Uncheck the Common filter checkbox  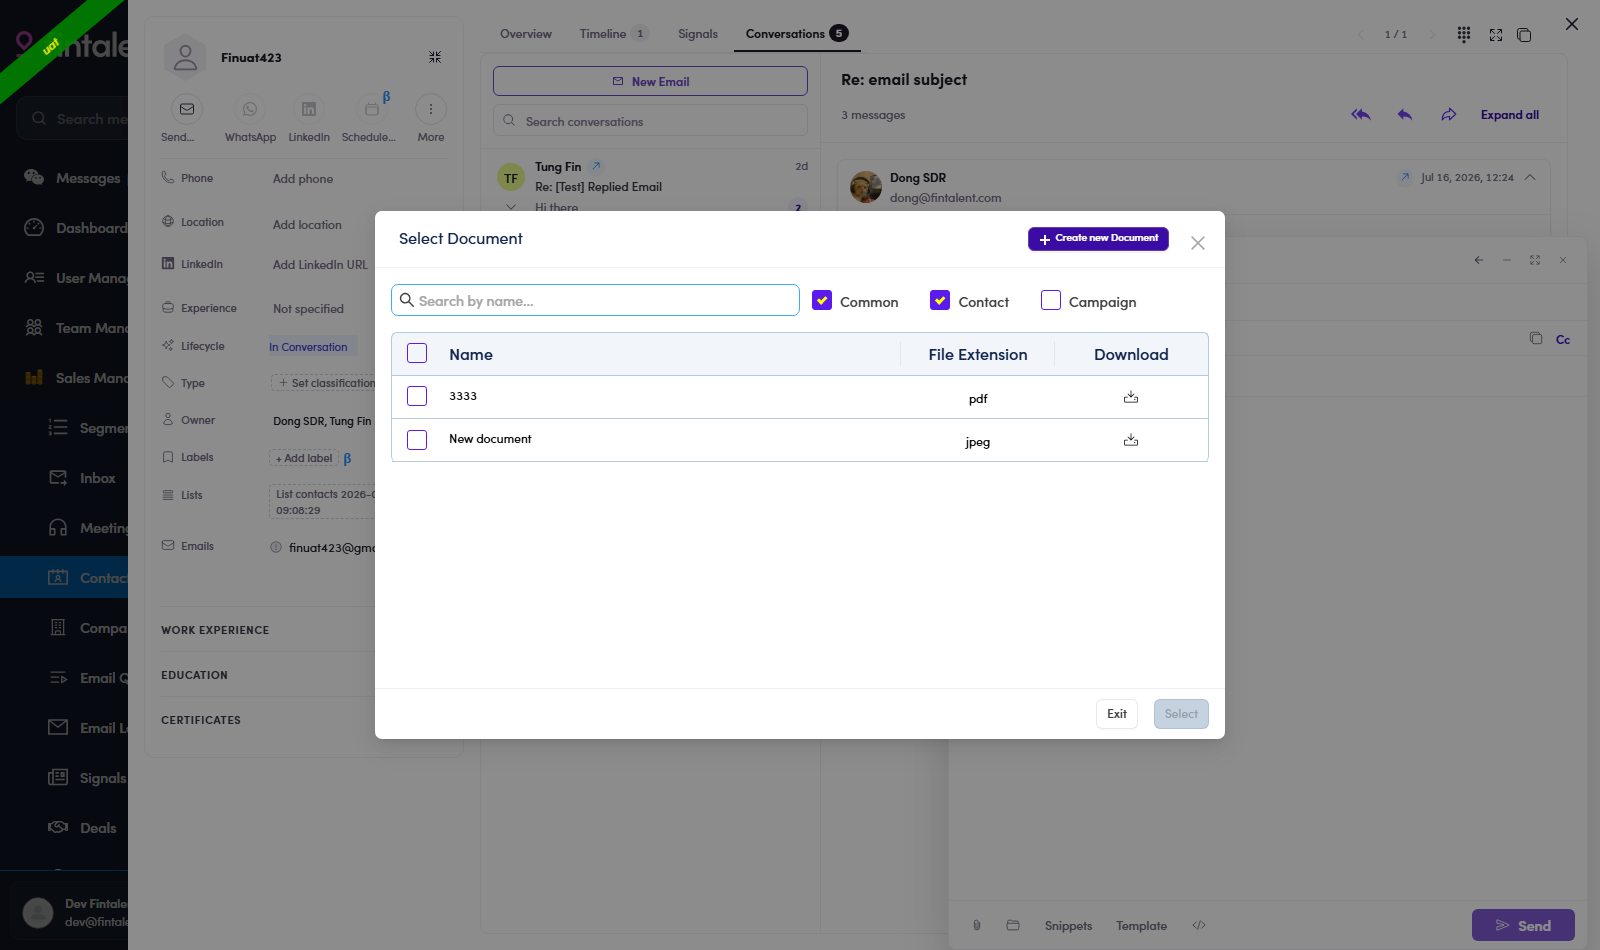pyautogui.click(x=822, y=300)
